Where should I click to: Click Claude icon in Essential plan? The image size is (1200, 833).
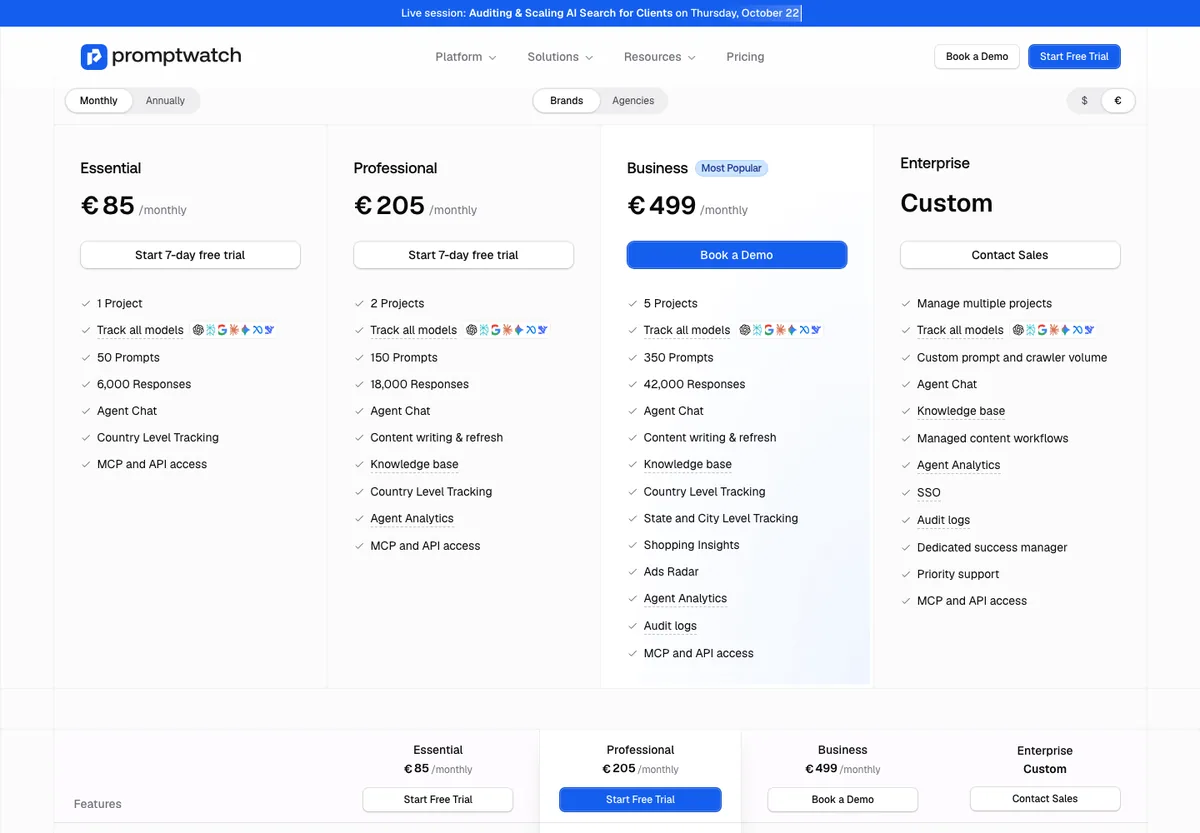234,330
